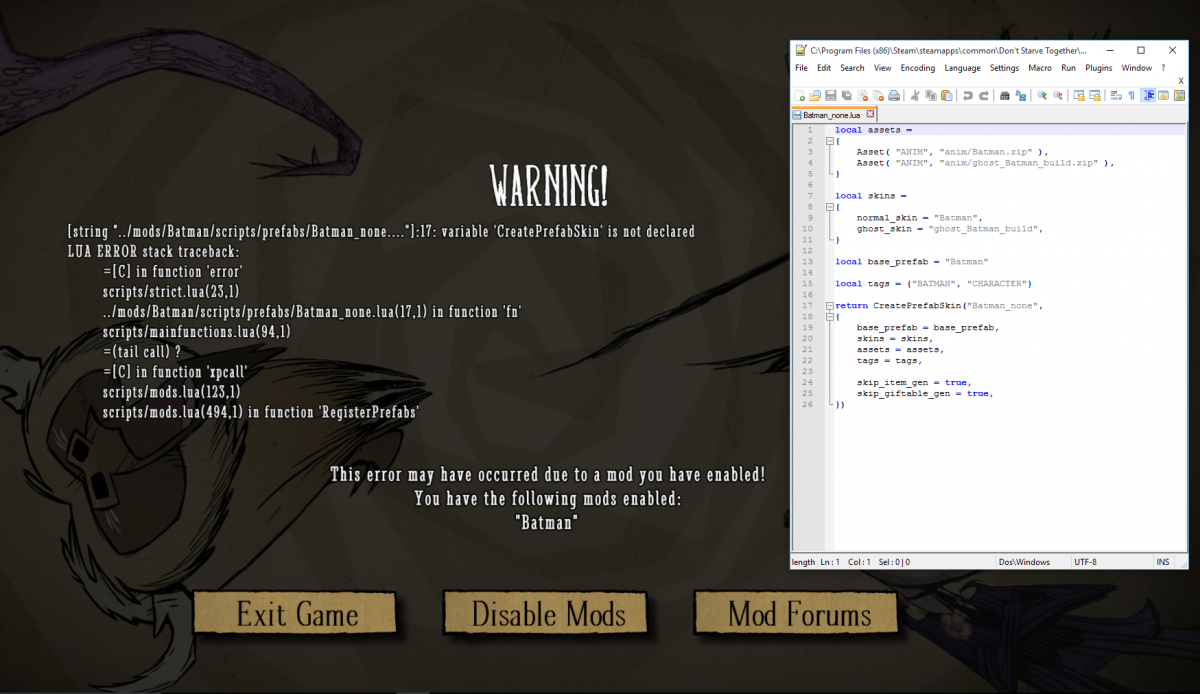Open the Plugins menu
Viewport: 1200px width, 694px height.
[1098, 68]
